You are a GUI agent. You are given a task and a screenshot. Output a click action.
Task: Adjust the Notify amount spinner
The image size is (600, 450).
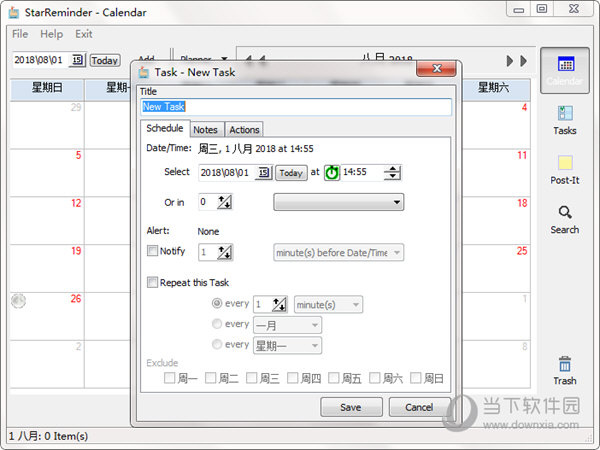[224, 252]
